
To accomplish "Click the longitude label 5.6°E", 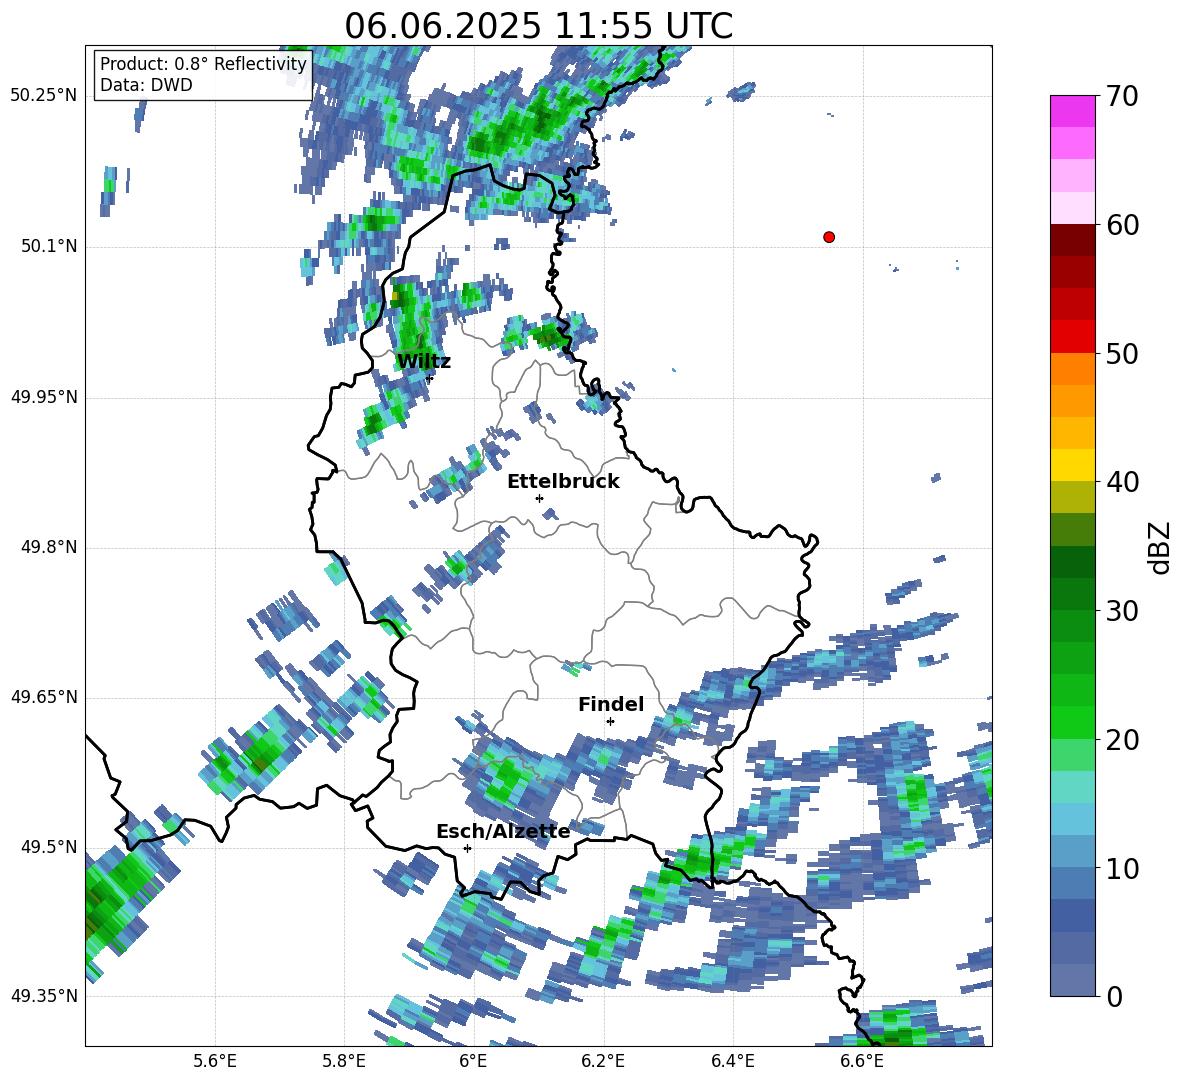I will pyautogui.click(x=215, y=1061).
